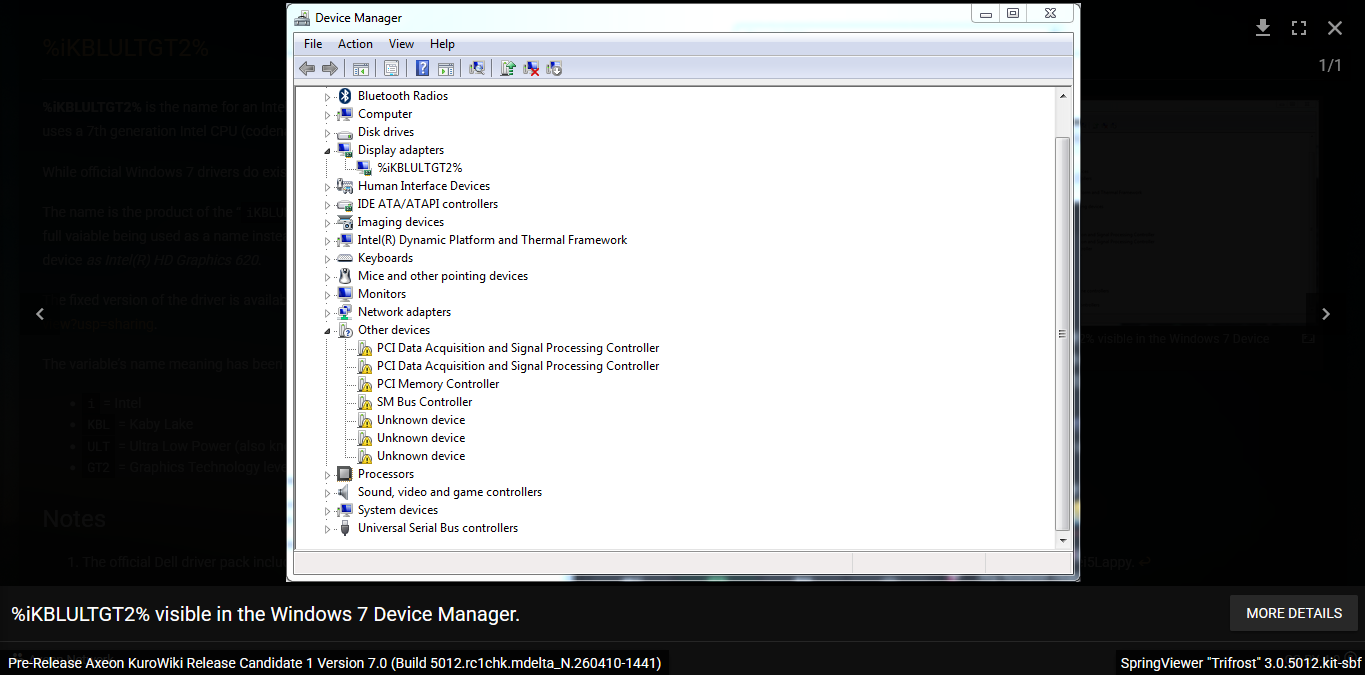Click the Properties toolbar icon
The width and height of the screenshot is (1365, 675).
[x=391, y=68]
